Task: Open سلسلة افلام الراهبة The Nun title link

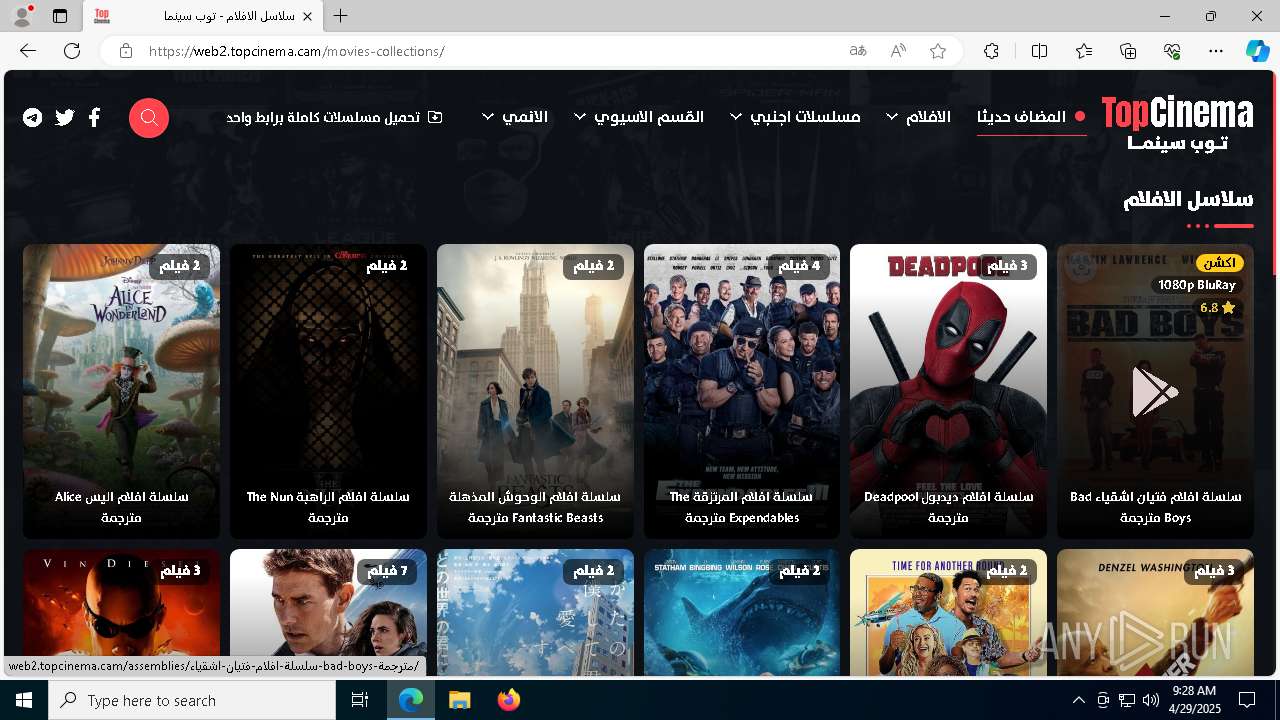Action: (x=328, y=507)
